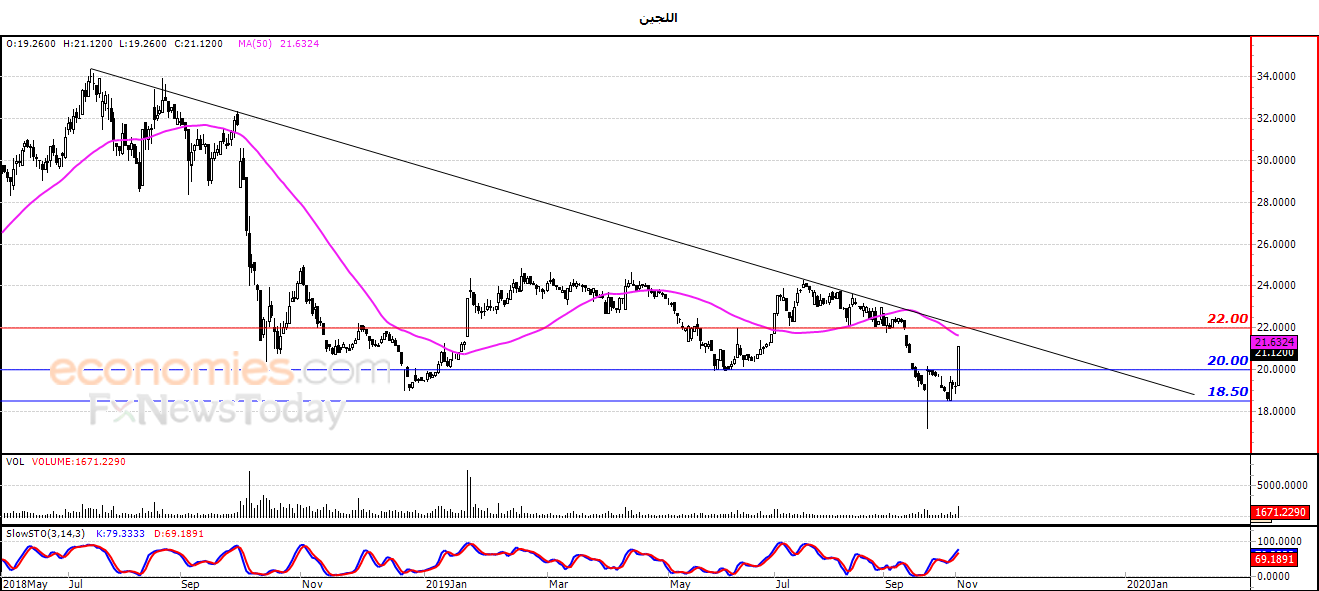Screen dimensions: 1319x591
Task: Select the low value L:19.2600
Action: (144, 44)
